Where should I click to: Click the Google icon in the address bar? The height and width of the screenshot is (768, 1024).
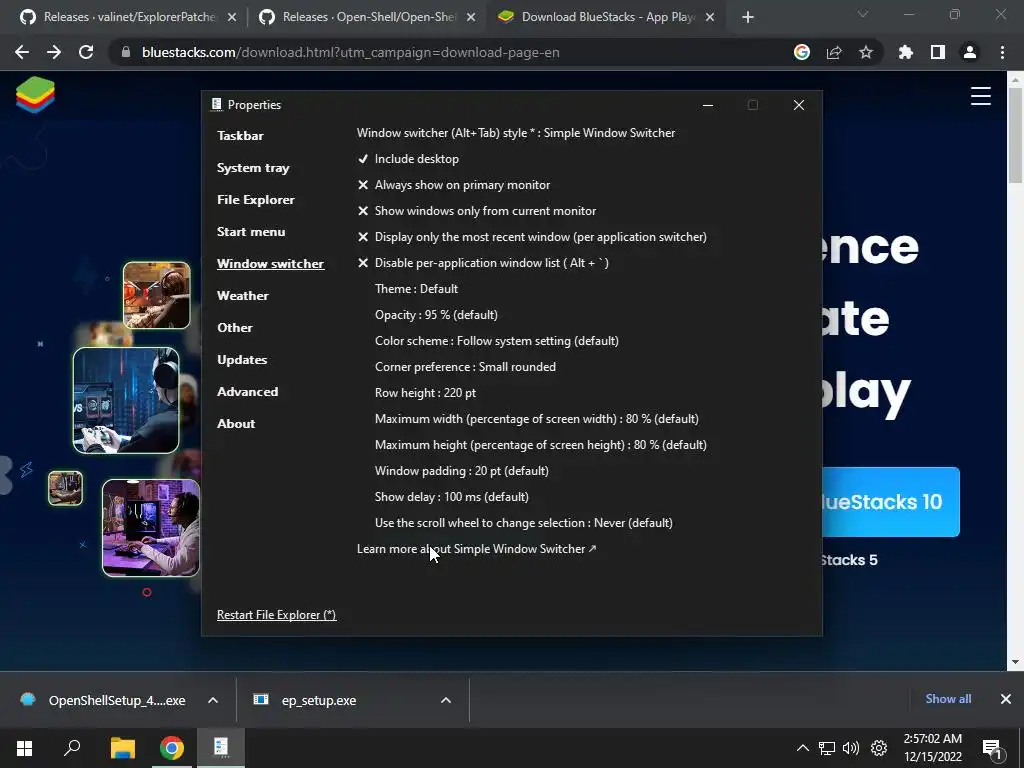[802, 52]
